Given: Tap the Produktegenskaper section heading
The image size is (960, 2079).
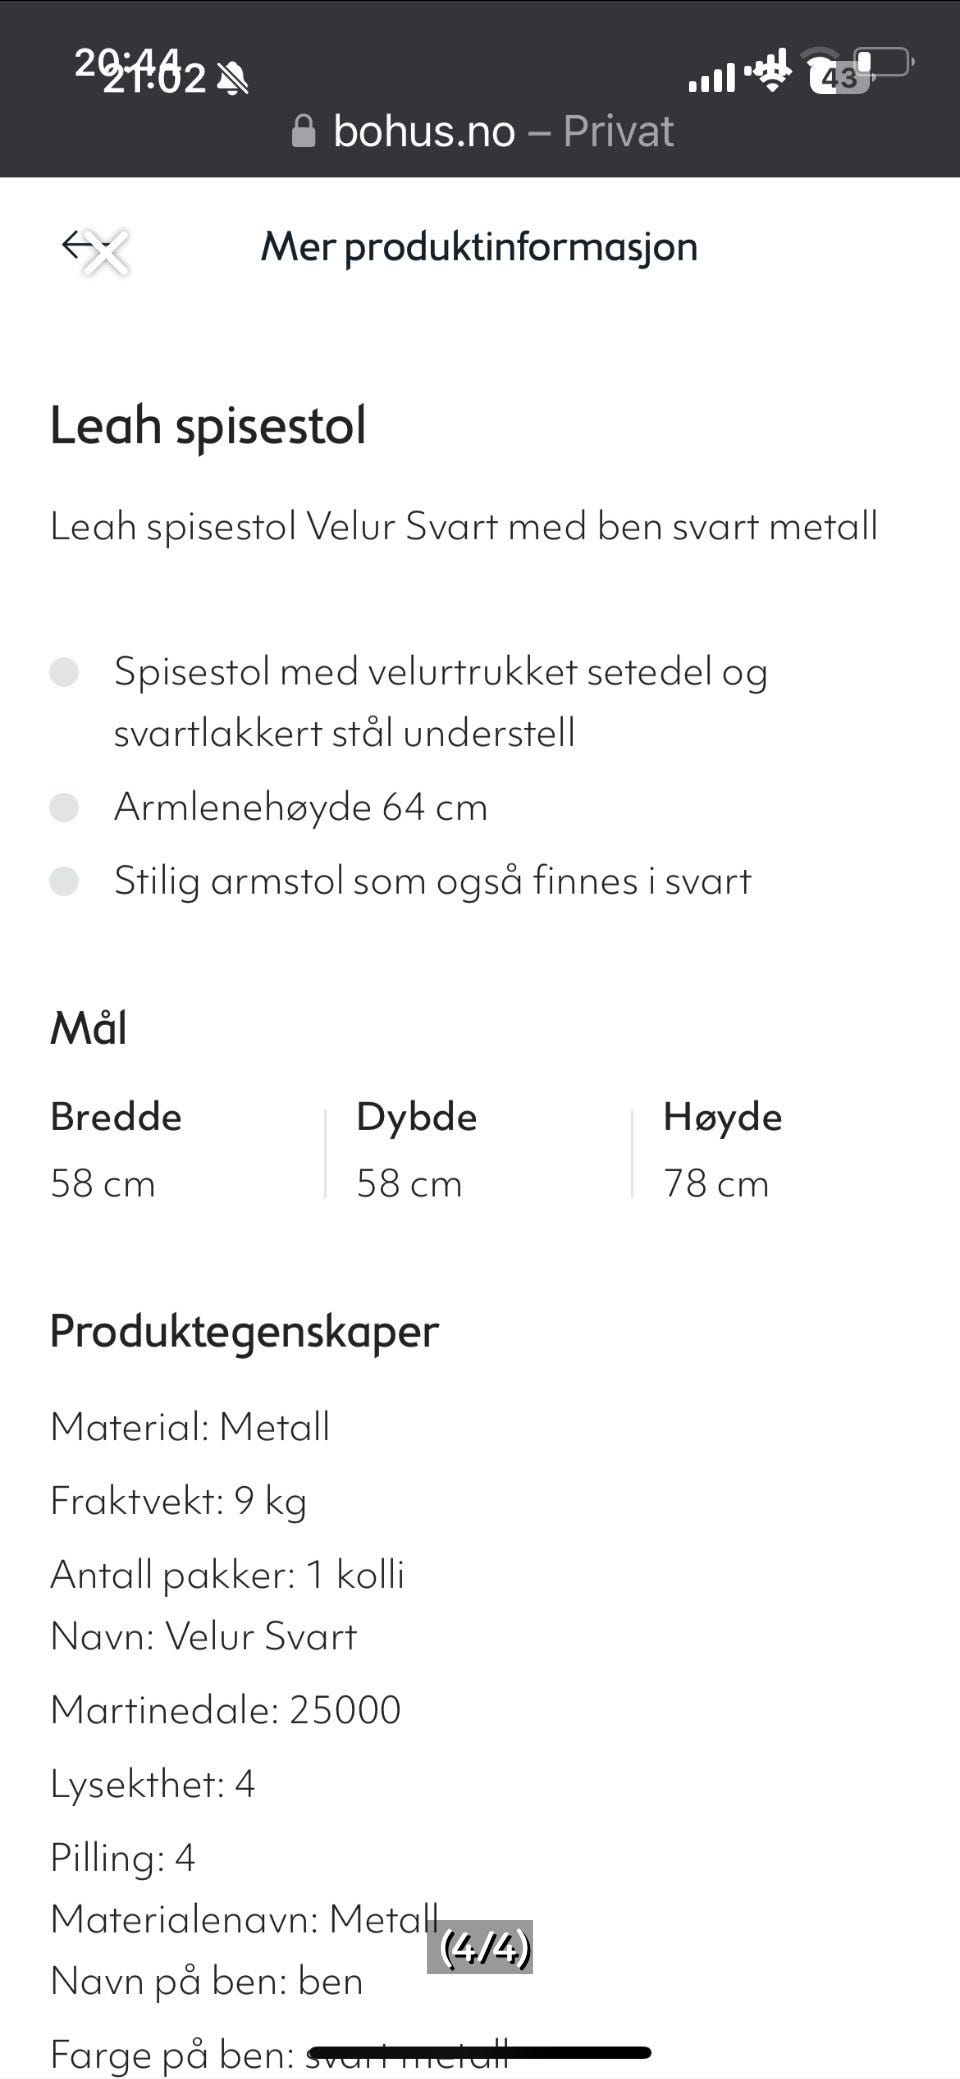Looking at the screenshot, I should pos(244,1331).
